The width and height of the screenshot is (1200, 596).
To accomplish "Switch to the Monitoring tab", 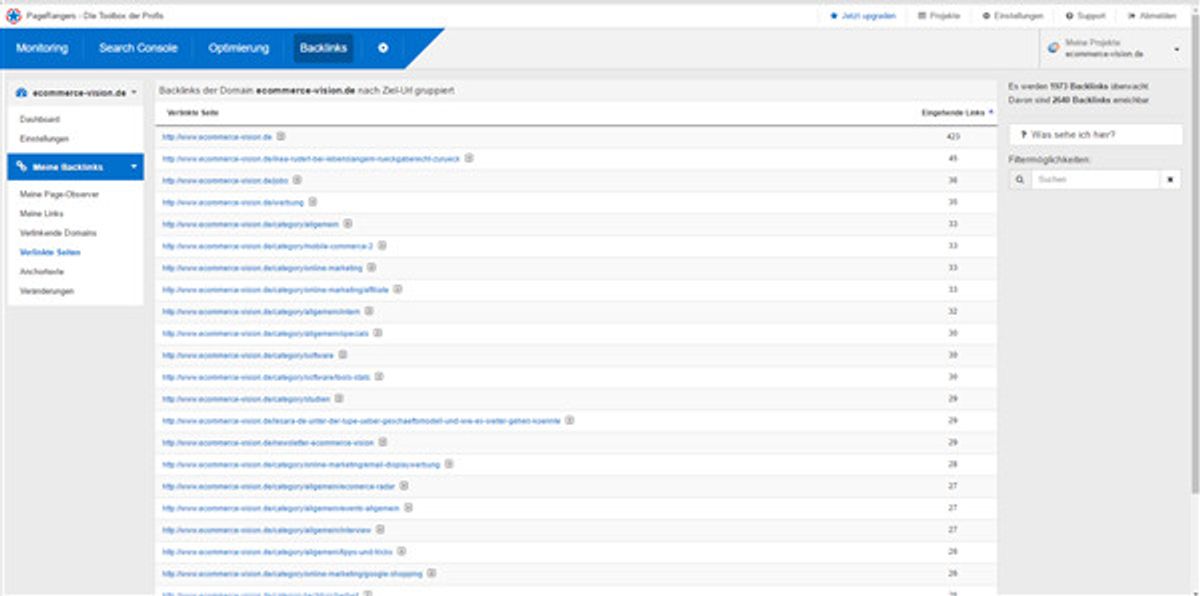I will coord(42,48).
